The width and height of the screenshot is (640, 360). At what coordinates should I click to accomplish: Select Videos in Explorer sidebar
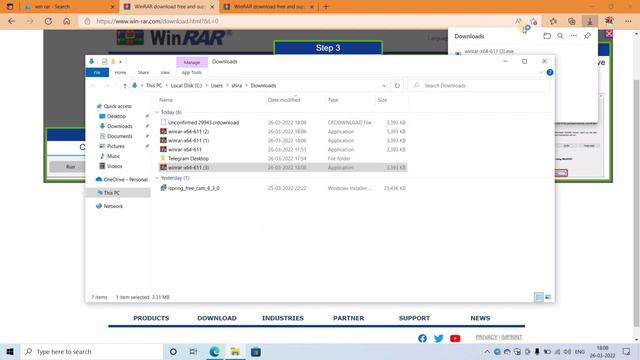click(114, 166)
